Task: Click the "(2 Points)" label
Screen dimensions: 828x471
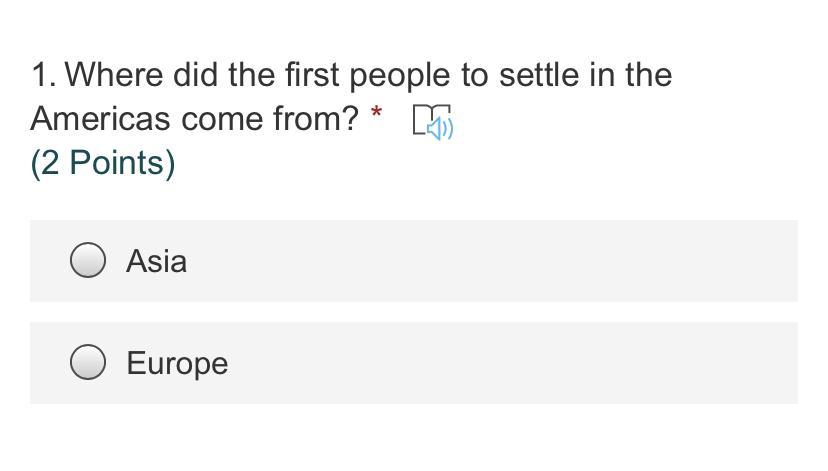Action: pos(103,163)
